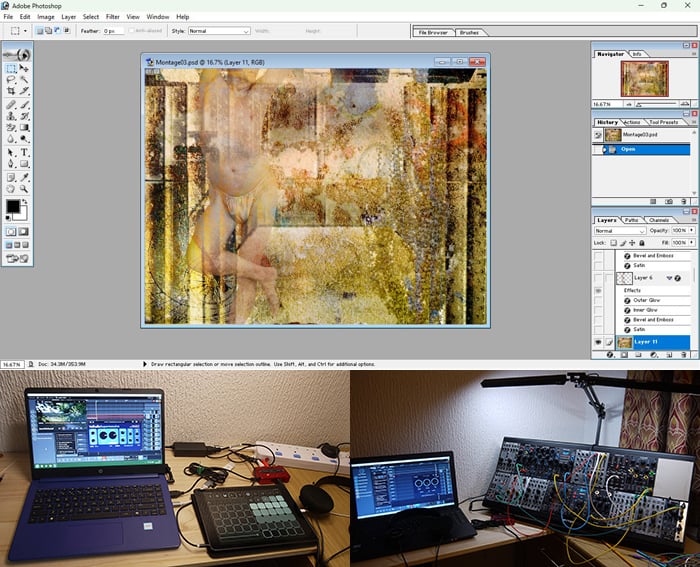Choose Add to selection mode
Screen dimensions: 700x567
pyautogui.click(x=48, y=31)
